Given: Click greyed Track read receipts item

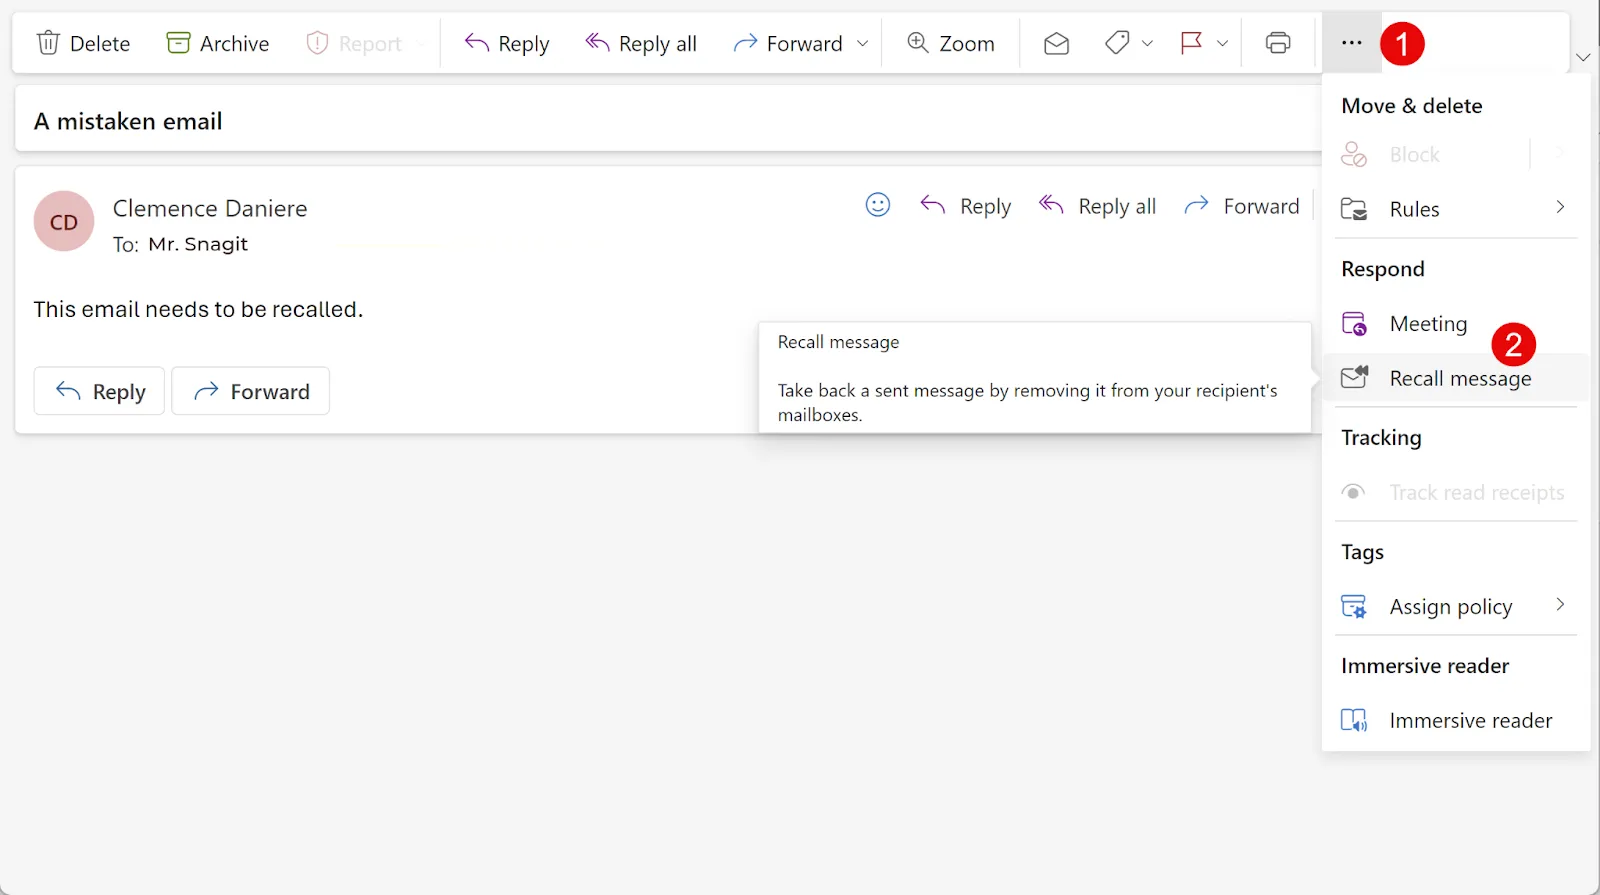Looking at the screenshot, I should (x=1456, y=492).
